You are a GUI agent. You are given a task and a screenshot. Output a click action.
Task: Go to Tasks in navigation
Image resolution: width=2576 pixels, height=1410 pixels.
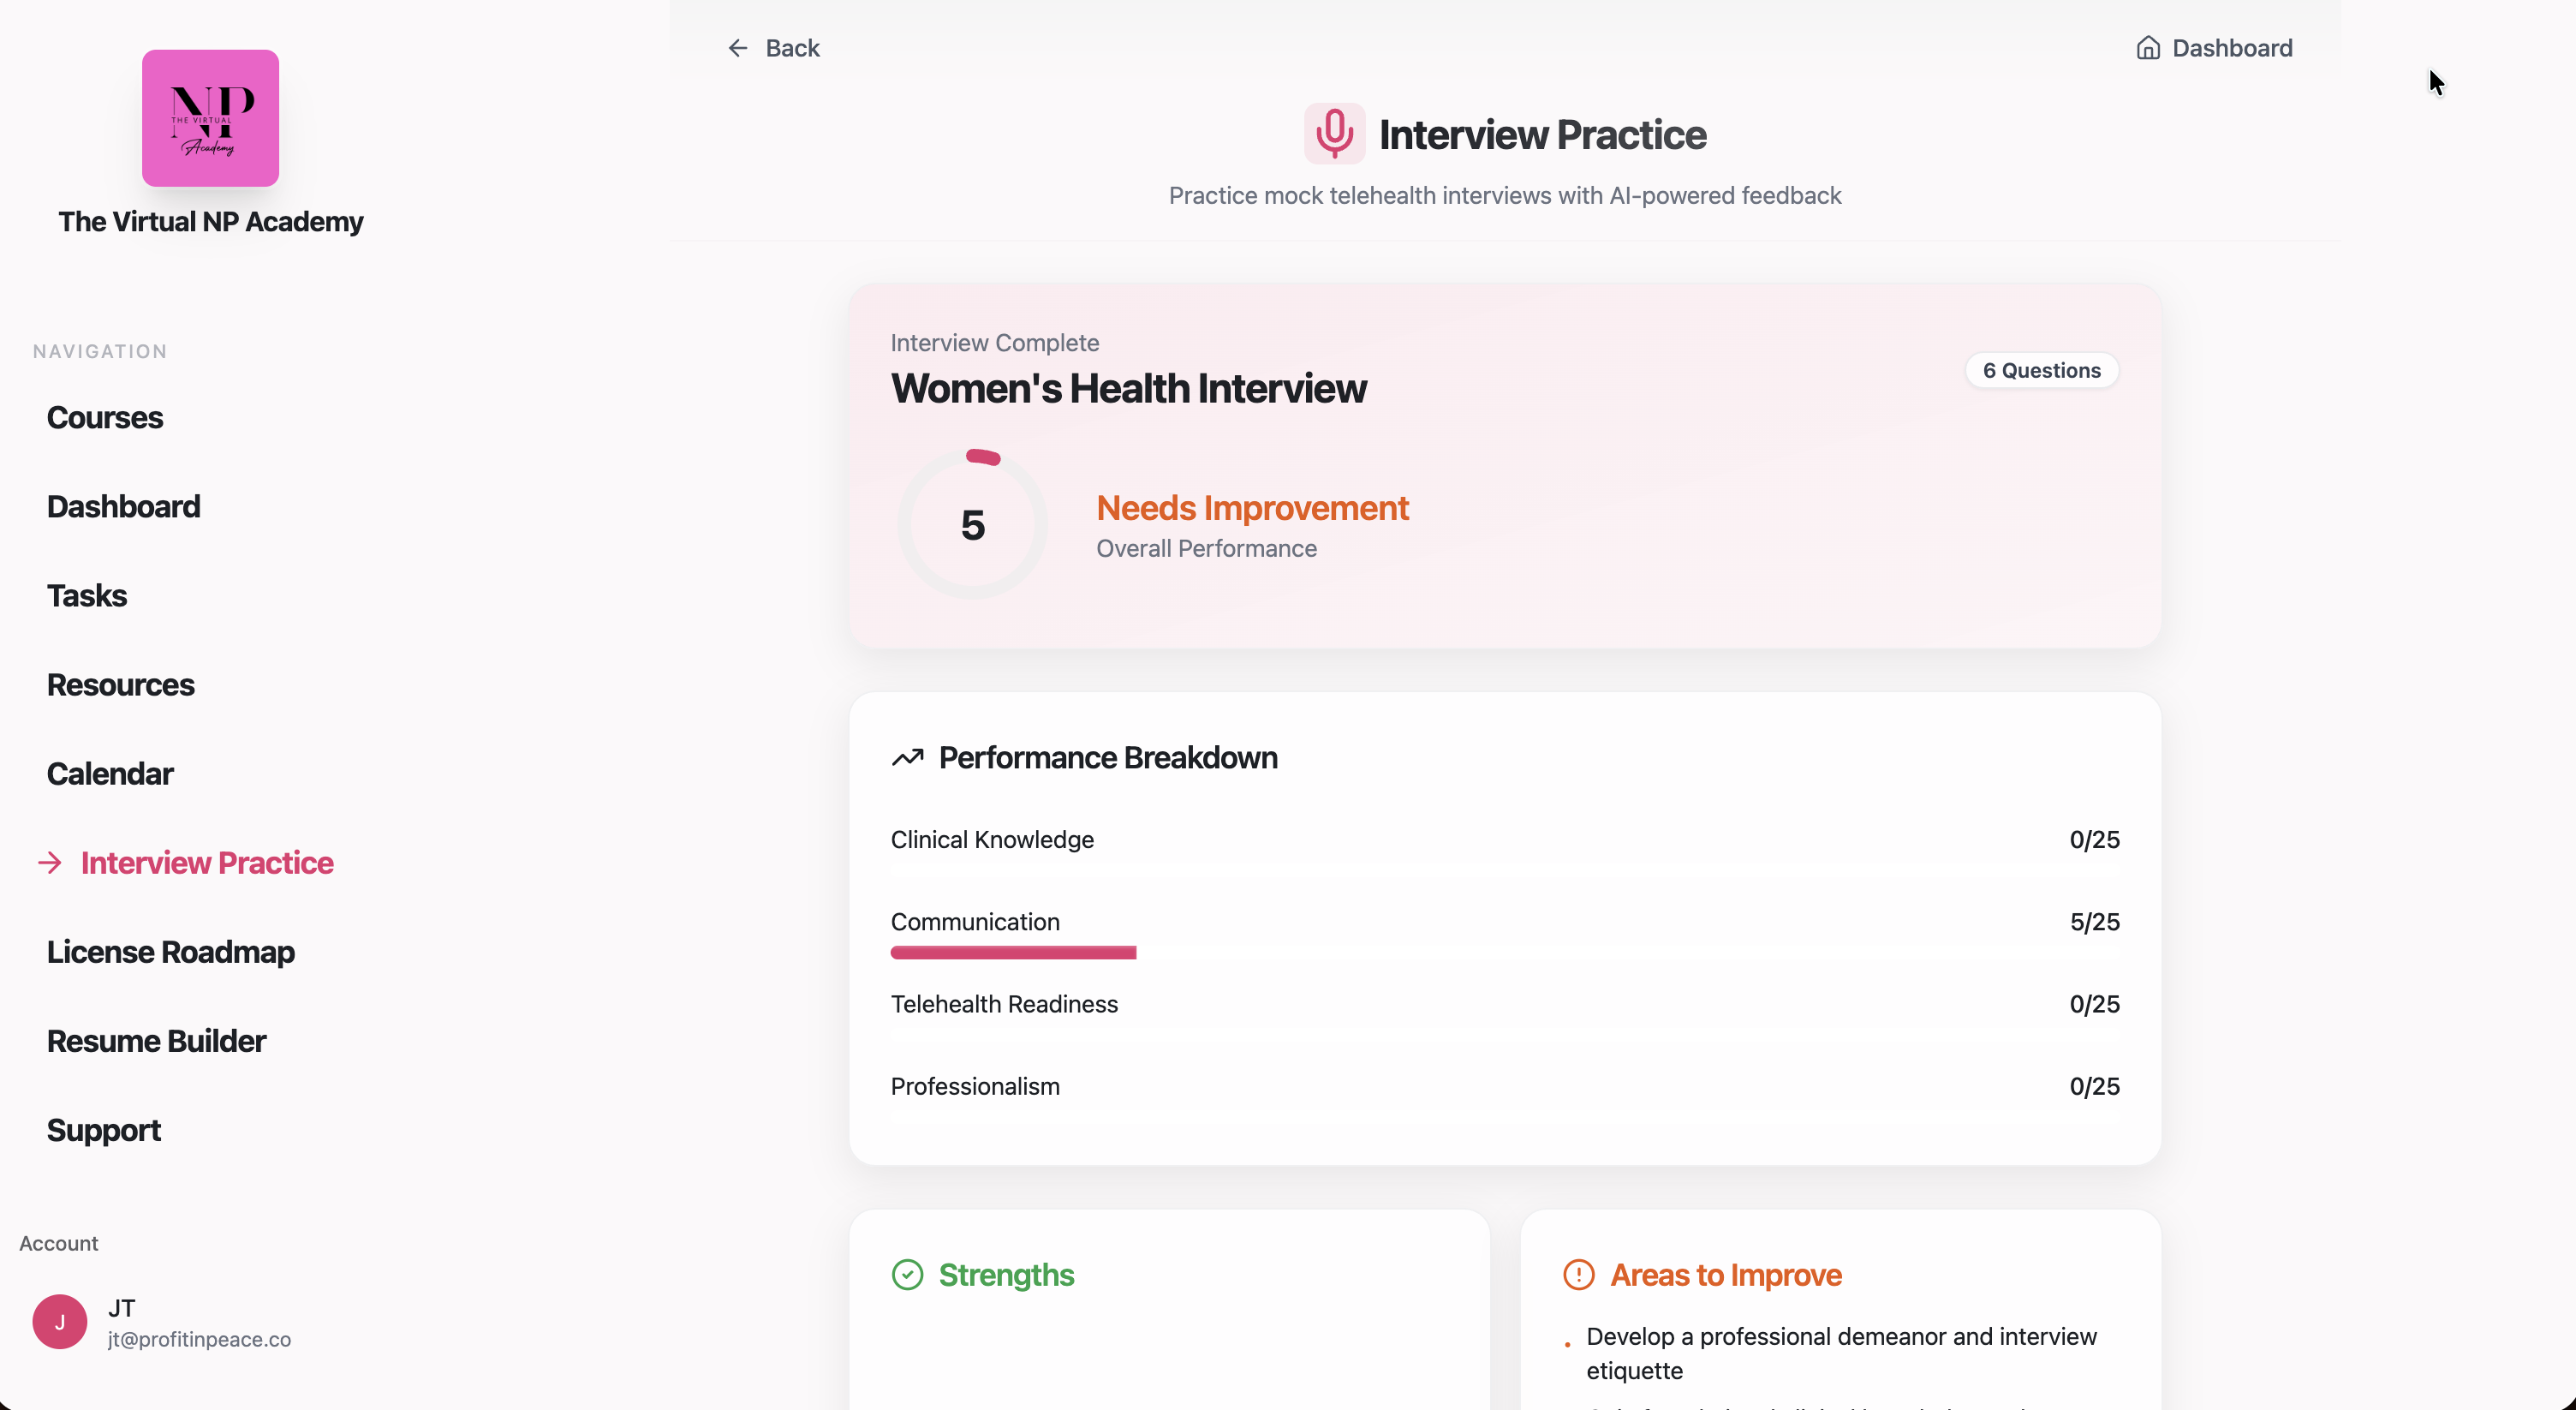point(87,596)
